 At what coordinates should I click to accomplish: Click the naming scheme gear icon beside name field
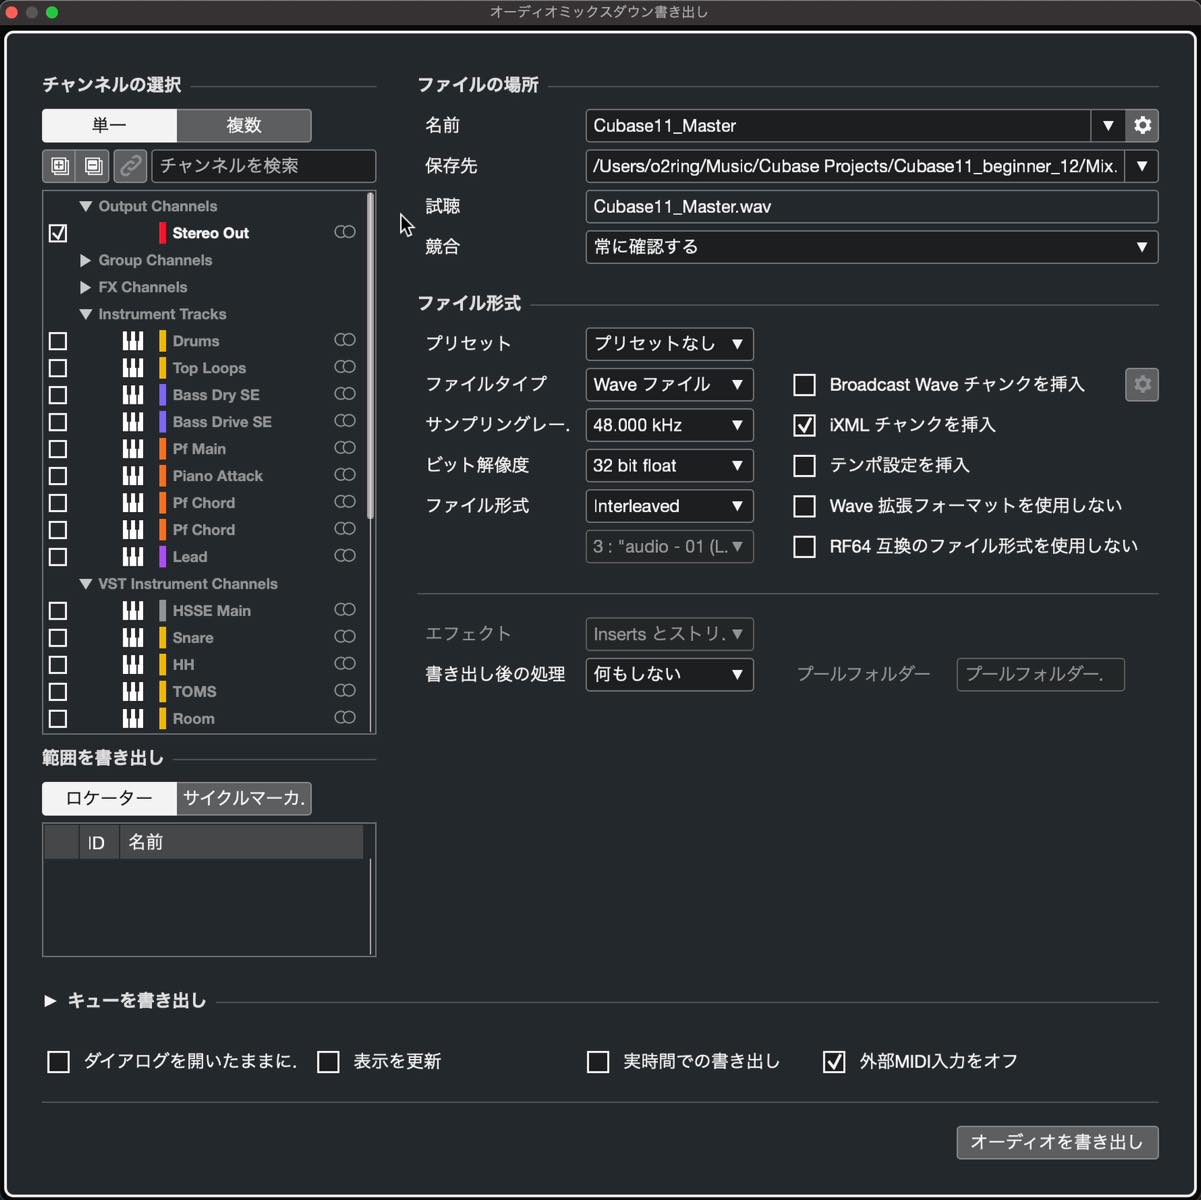point(1142,126)
